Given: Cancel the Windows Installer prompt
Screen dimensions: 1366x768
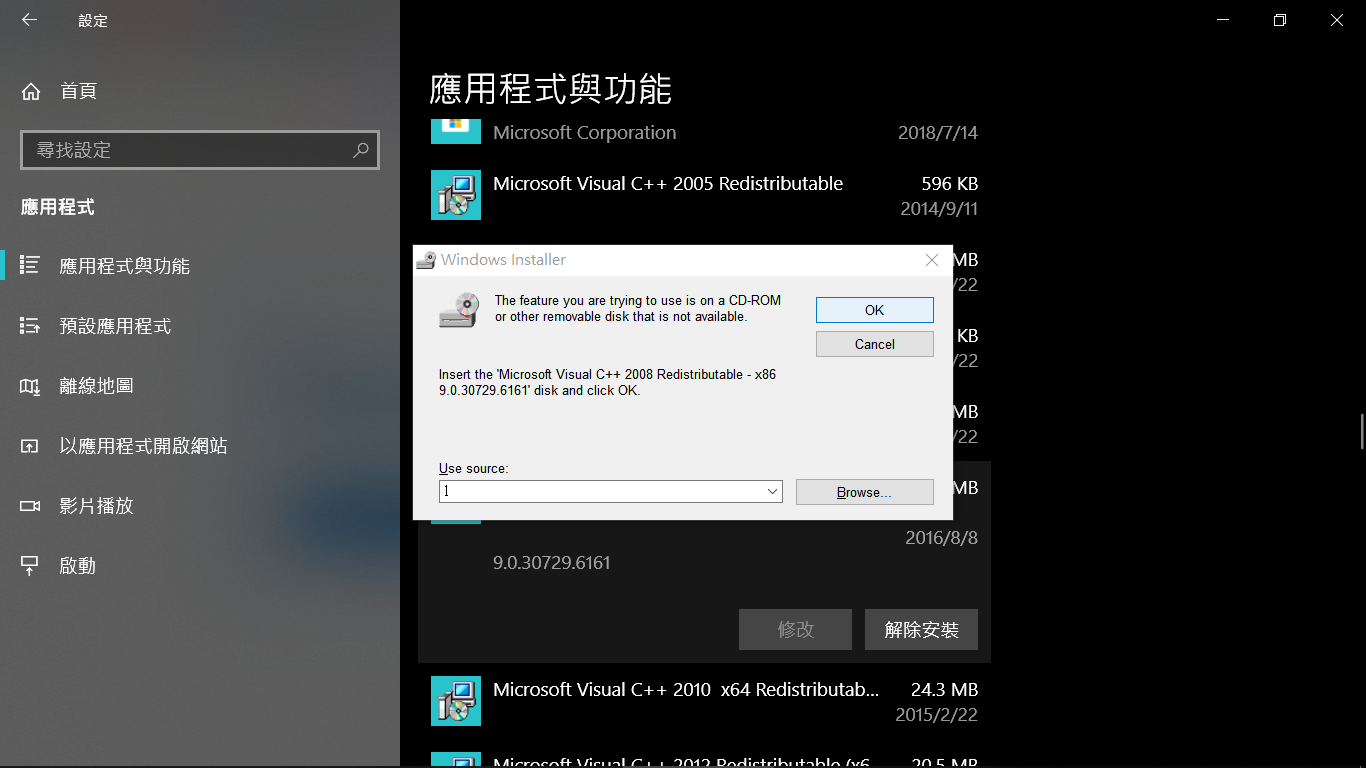Looking at the screenshot, I should (875, 344).
